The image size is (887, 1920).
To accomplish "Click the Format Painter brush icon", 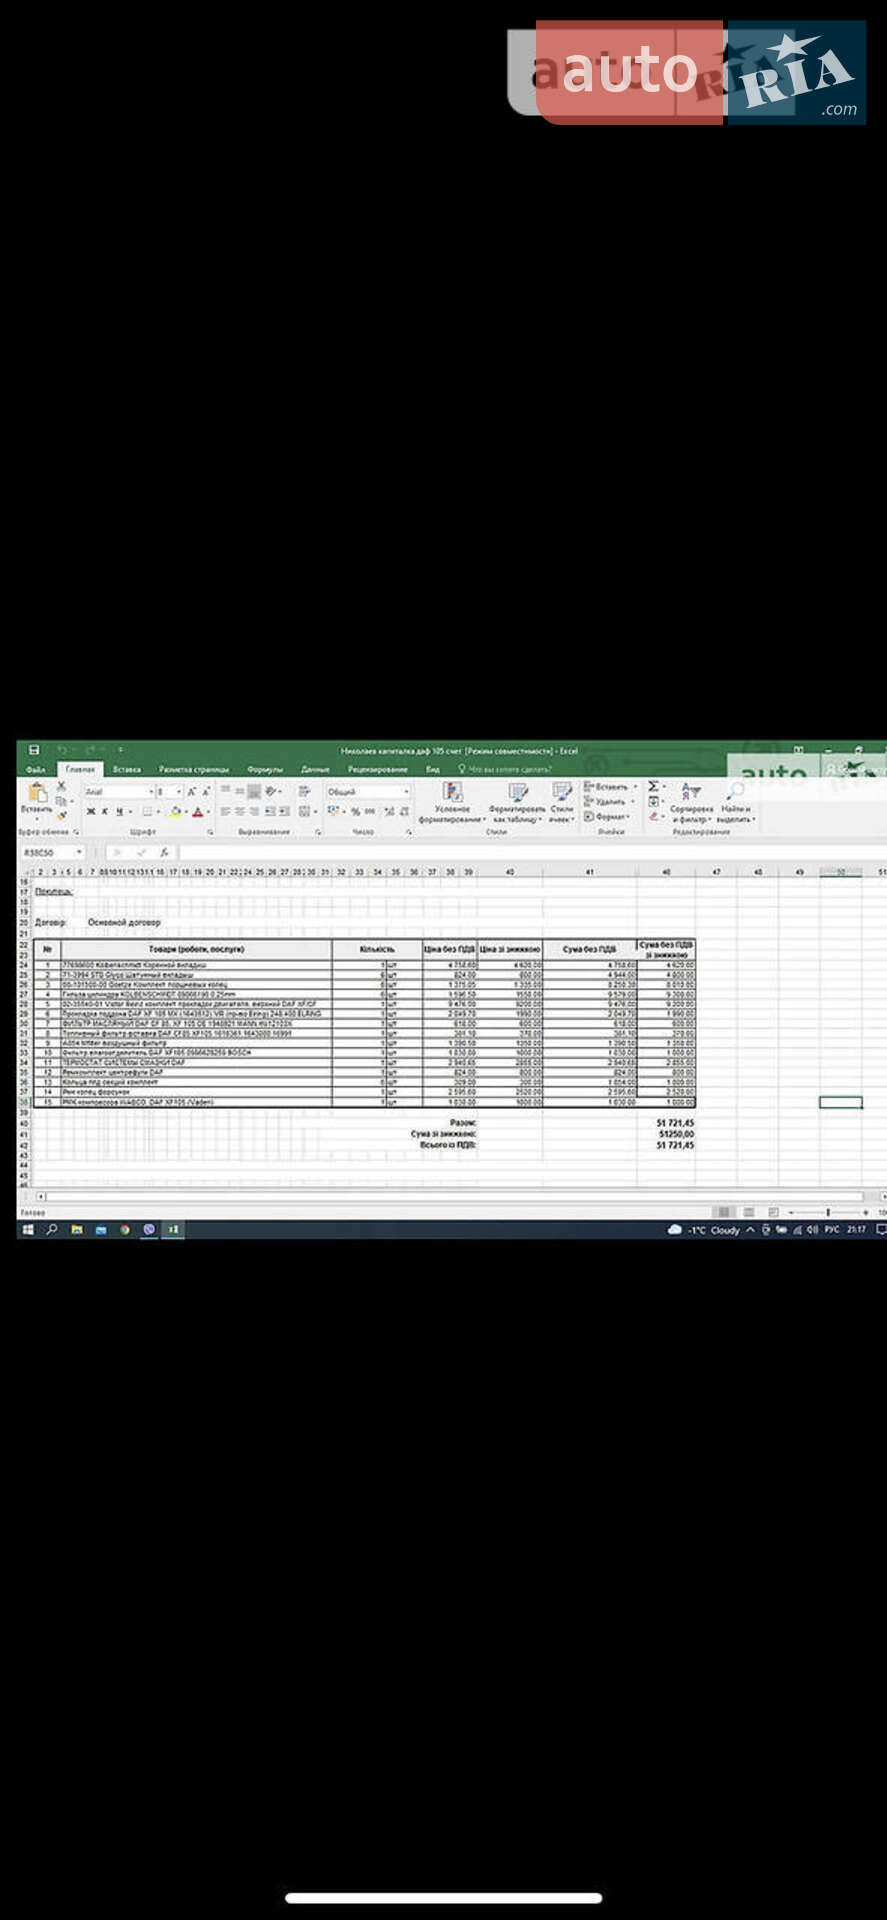I will pos(61,815).
